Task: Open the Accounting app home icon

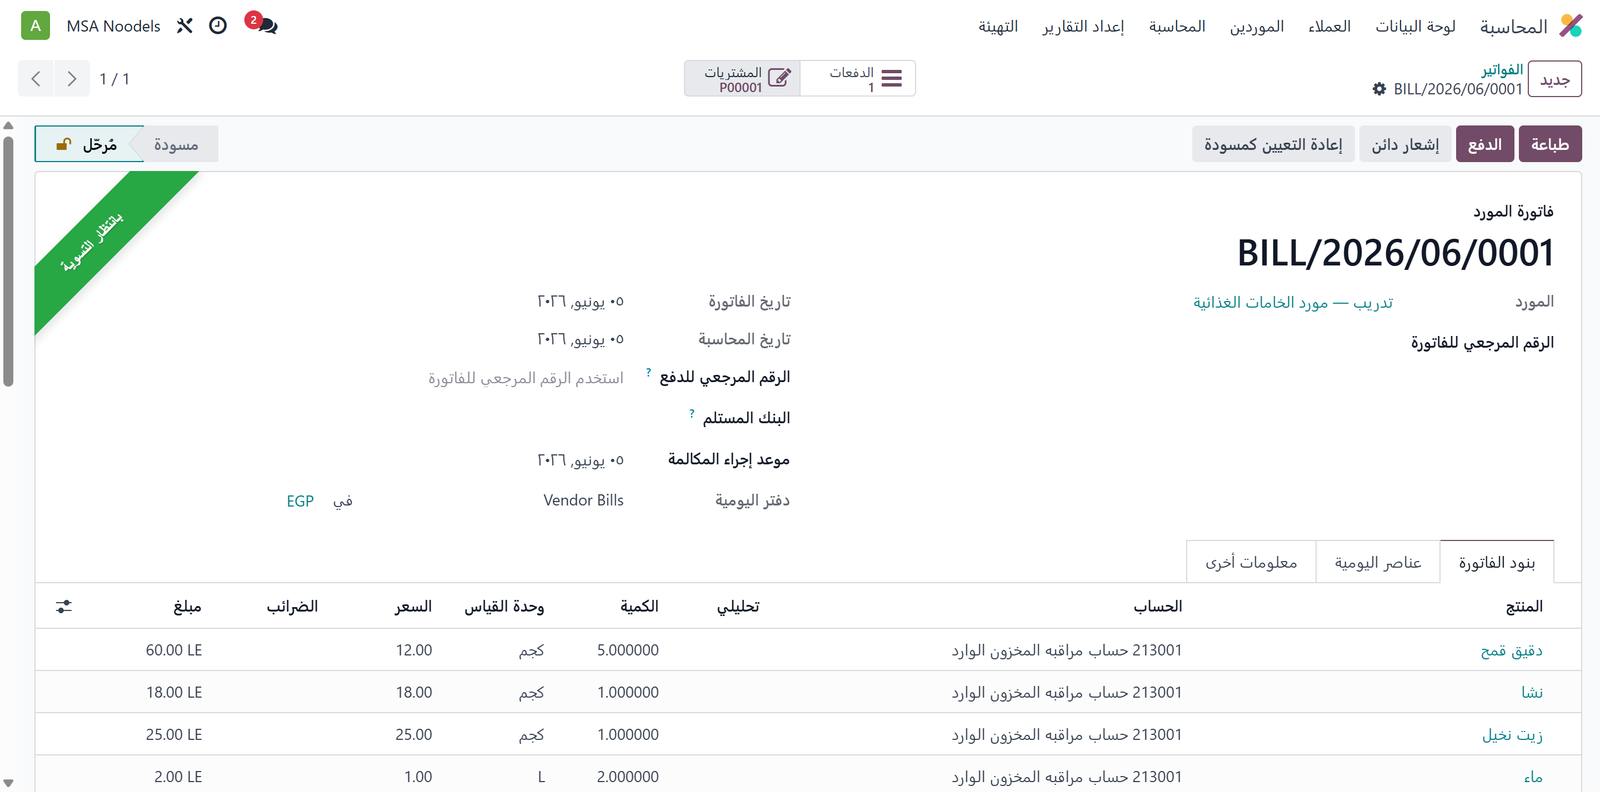Action: (x=1571, y=26)
